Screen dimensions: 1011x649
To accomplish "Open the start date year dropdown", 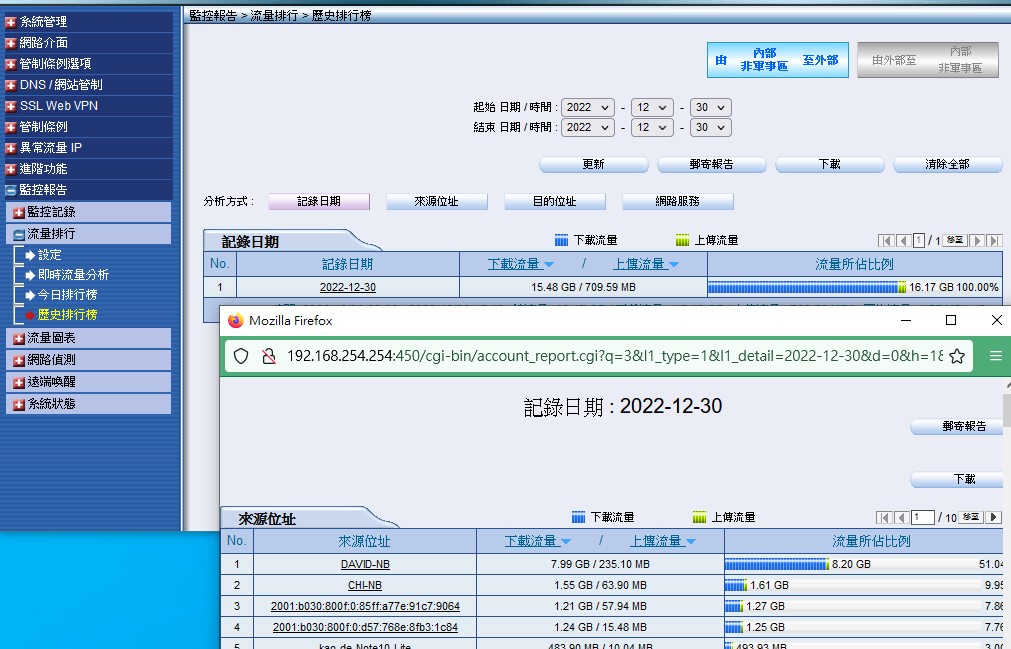I will tap(587, 107).
